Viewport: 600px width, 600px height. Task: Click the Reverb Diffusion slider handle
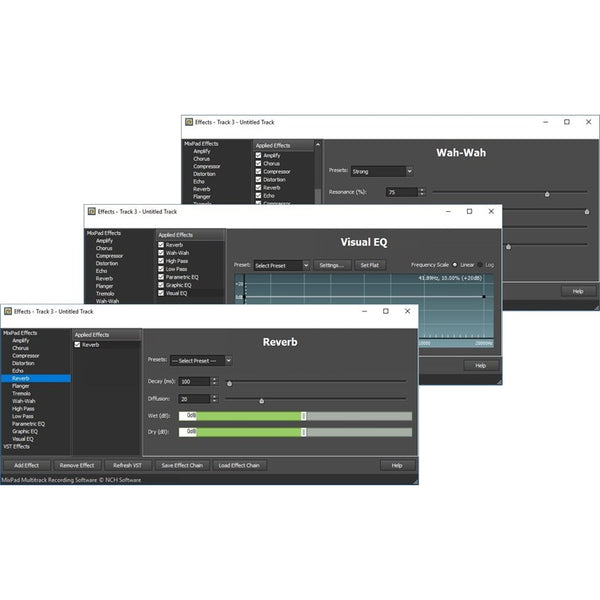261,399
